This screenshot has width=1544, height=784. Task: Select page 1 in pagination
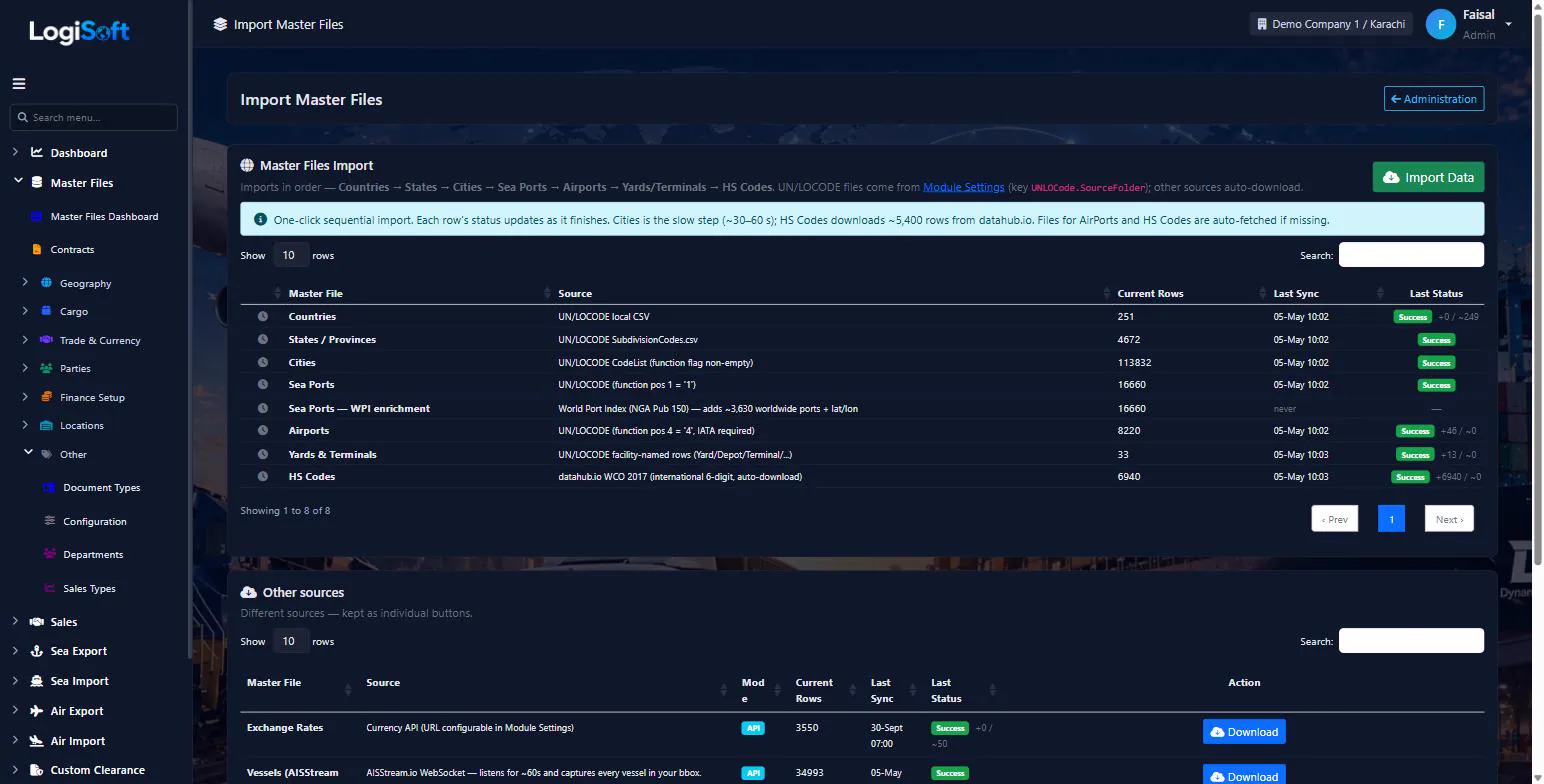point(1391,518)
